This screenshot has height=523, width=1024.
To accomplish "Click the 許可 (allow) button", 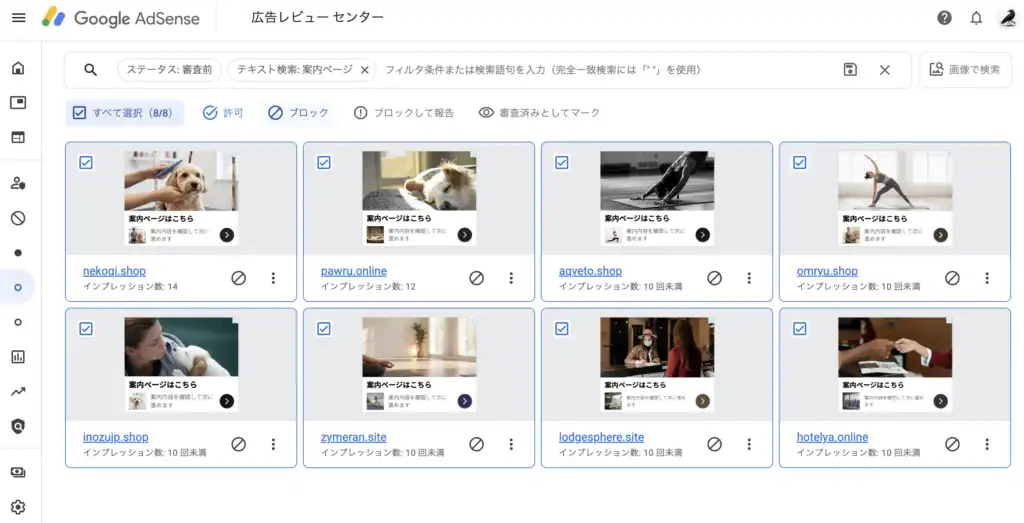I will tap(223, 113).
